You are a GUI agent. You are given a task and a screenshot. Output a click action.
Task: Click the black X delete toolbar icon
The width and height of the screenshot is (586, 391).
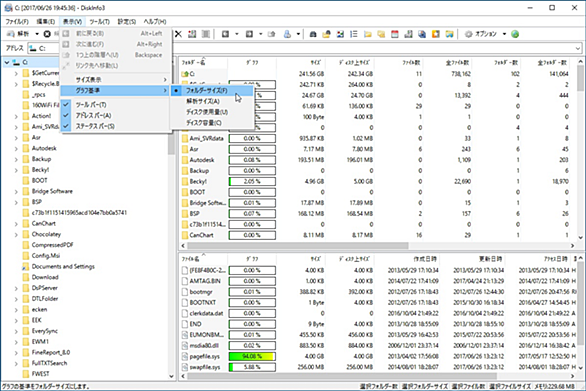[x=179, y=34]
